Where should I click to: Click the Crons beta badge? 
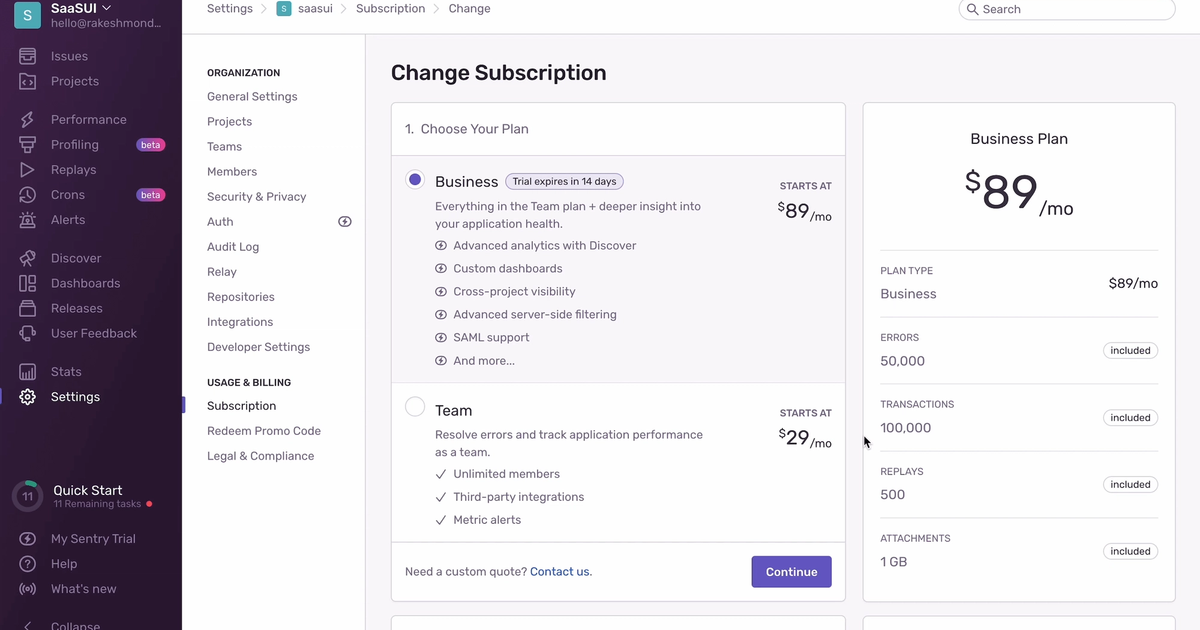pyautogui.click(x=150, y=195)
